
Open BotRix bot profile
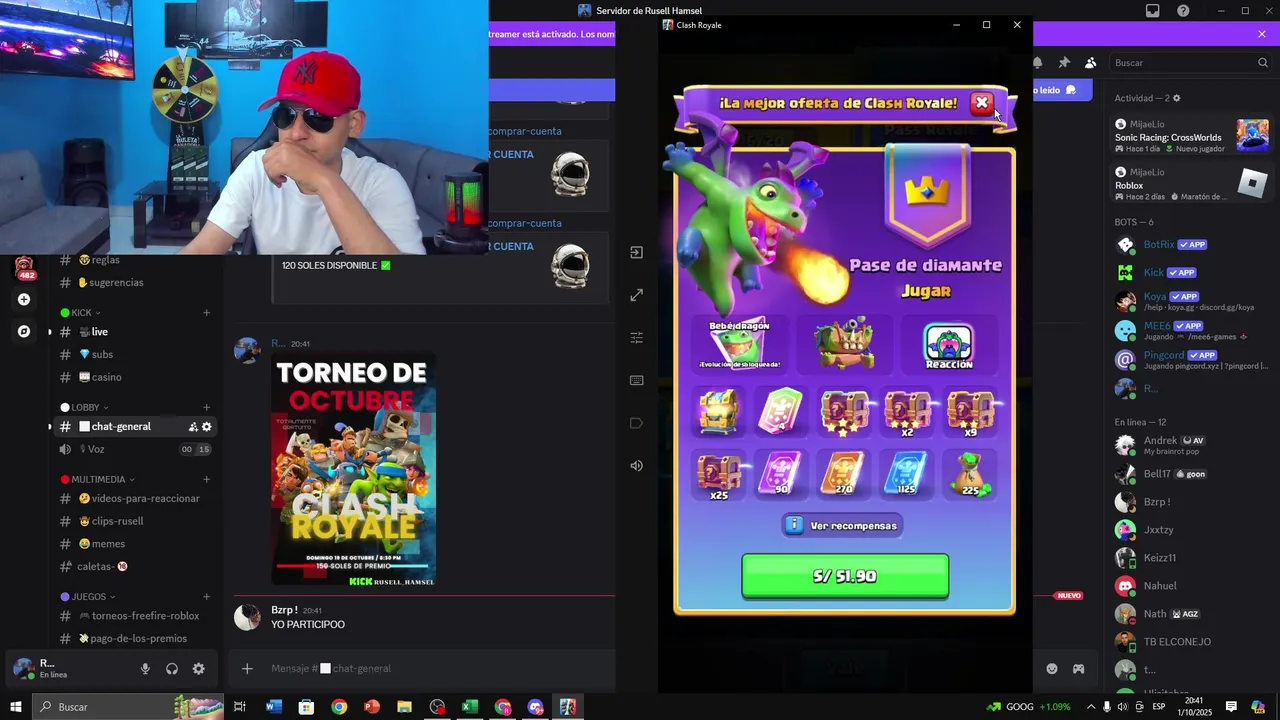click(1192, 244)
